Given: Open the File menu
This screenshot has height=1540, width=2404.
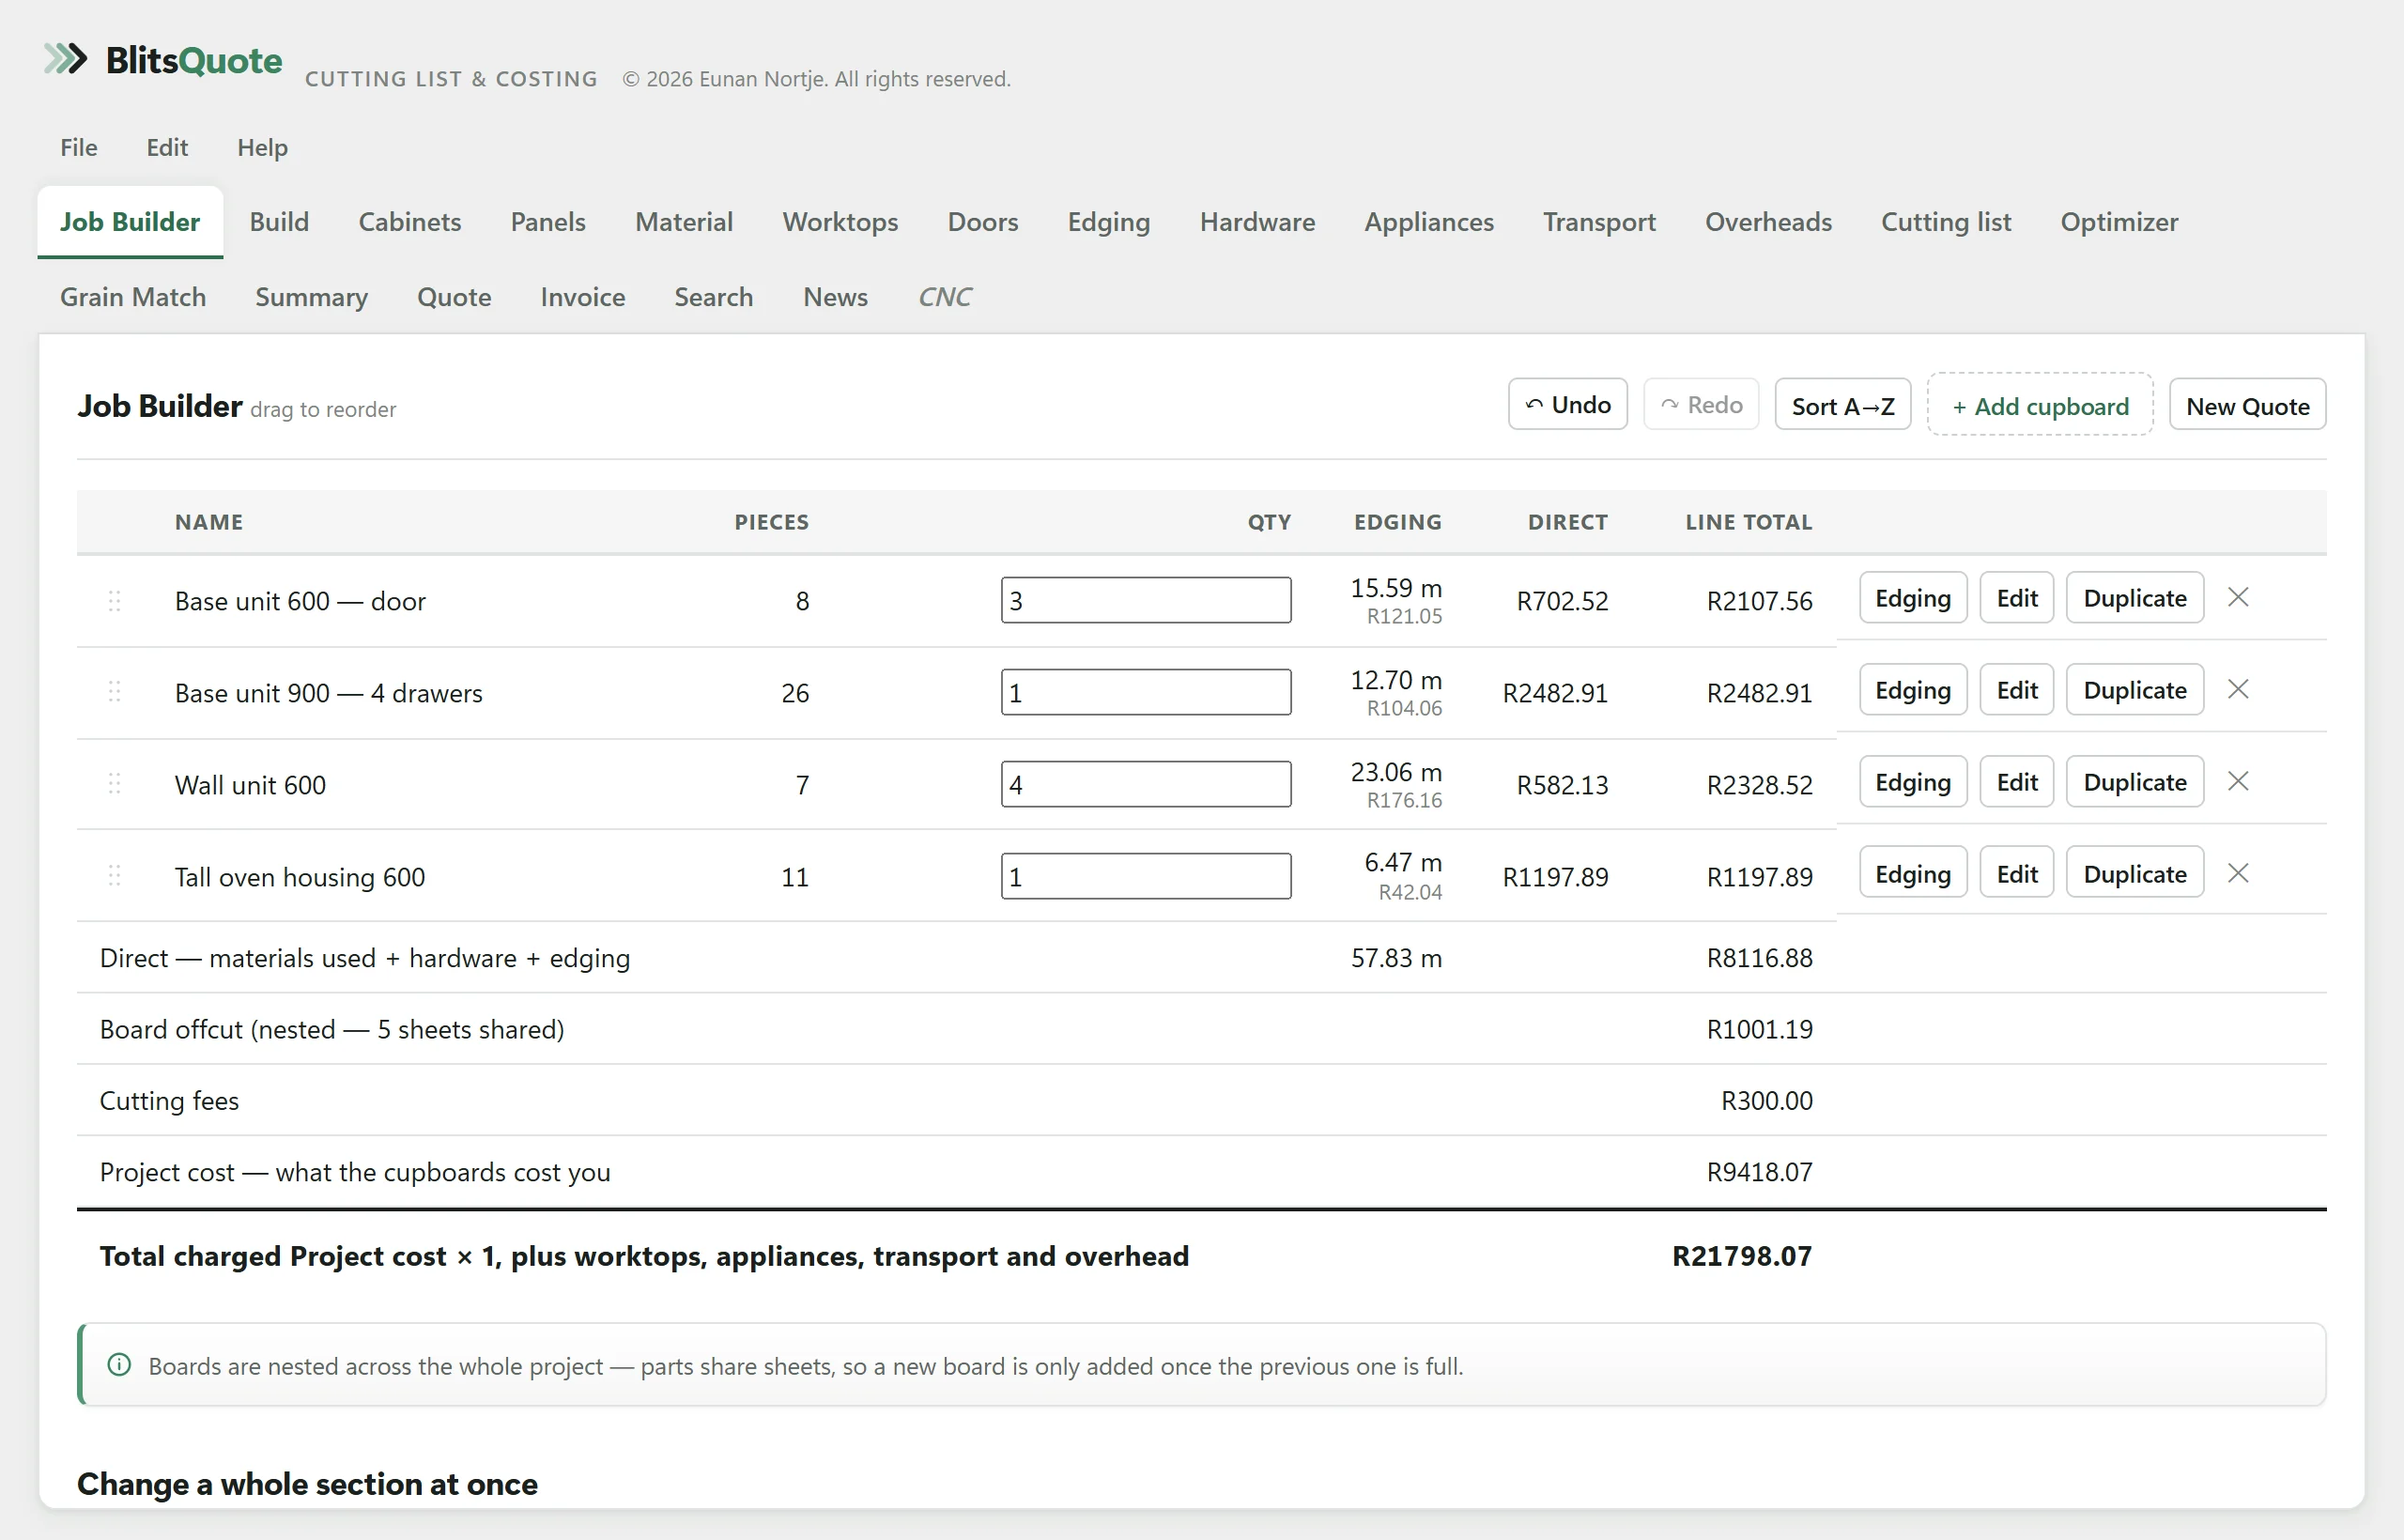Looking at the screenshot, I should (78, 147).
